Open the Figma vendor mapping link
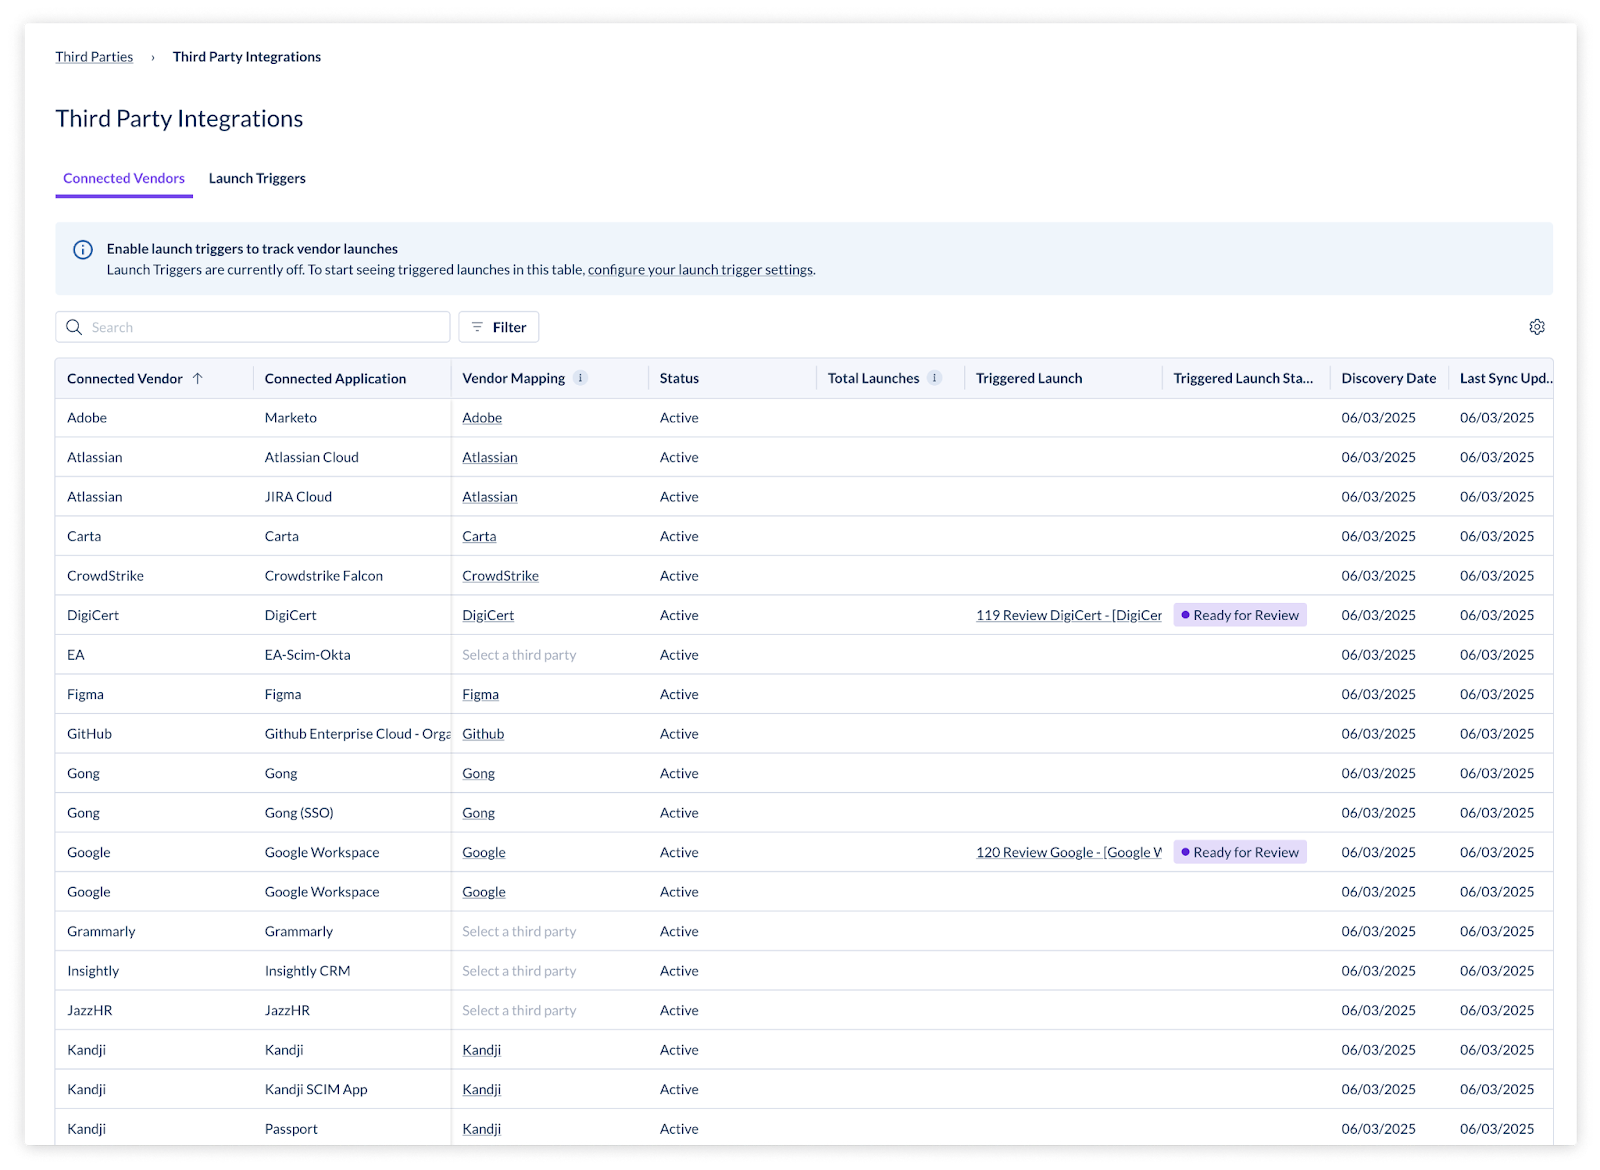The width and height of the screenshot is (1600, 1170). click(480, 694)
